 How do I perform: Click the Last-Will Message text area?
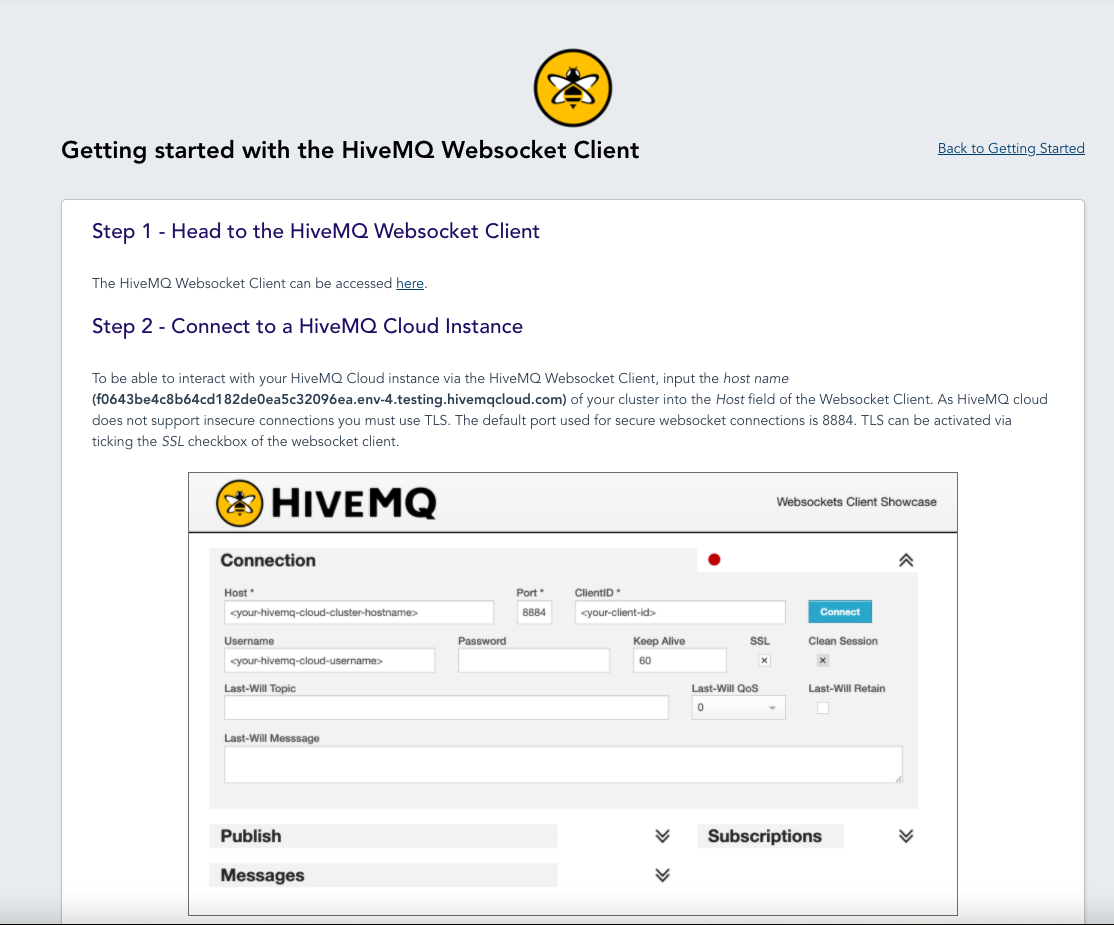pyautogui.click(x=563, y=764)
